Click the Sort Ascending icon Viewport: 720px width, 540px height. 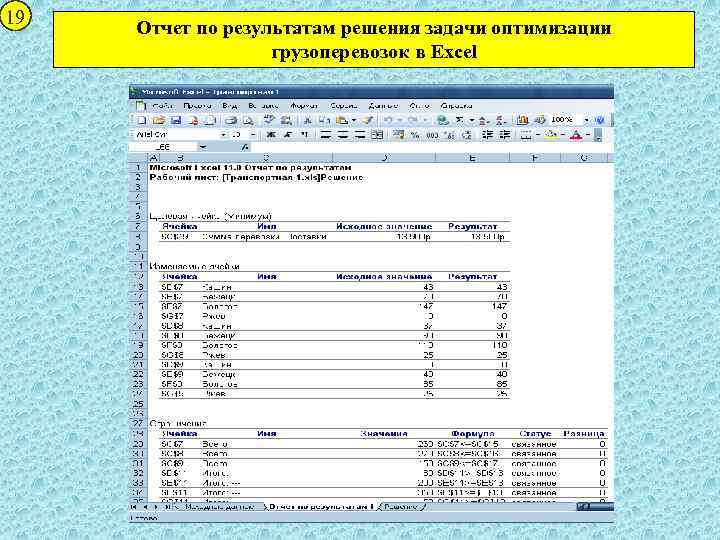pyautogui.click(x=483, y=120)
